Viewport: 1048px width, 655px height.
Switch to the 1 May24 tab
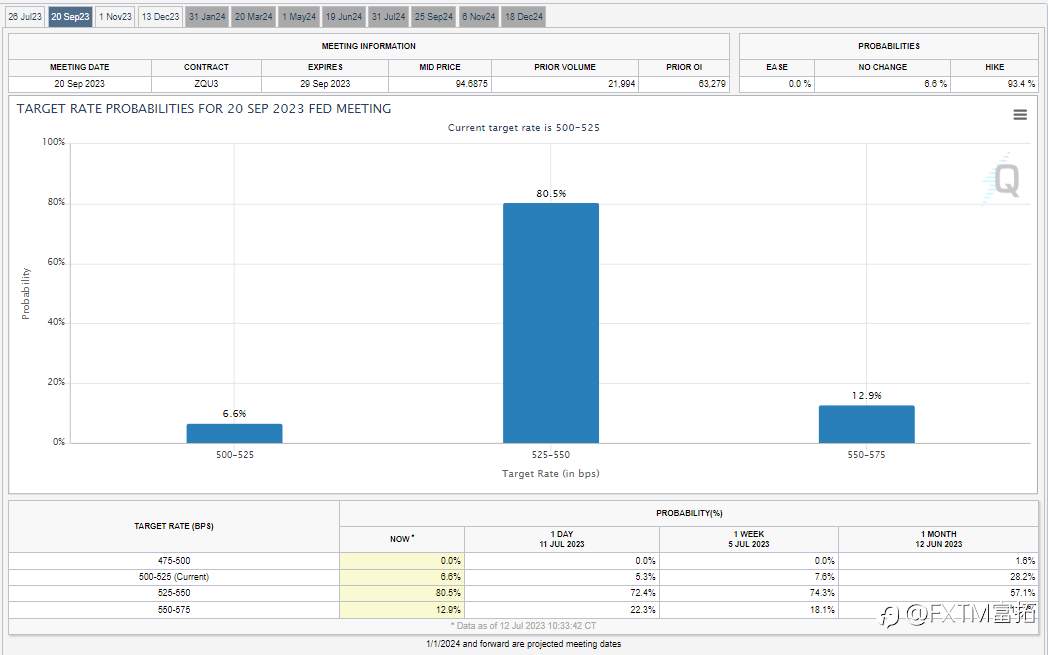299,17
